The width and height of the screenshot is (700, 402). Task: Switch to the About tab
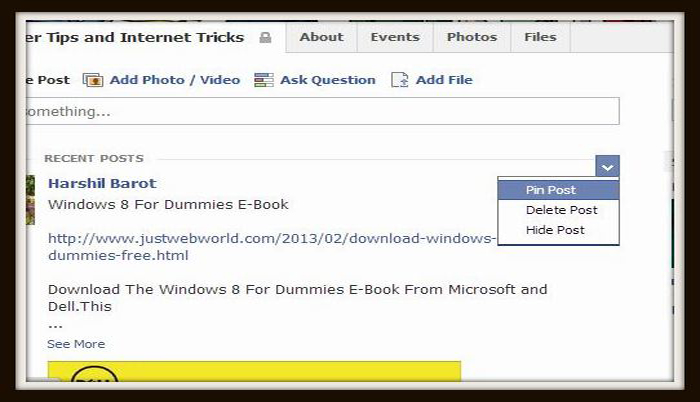(x=321, y=37)
